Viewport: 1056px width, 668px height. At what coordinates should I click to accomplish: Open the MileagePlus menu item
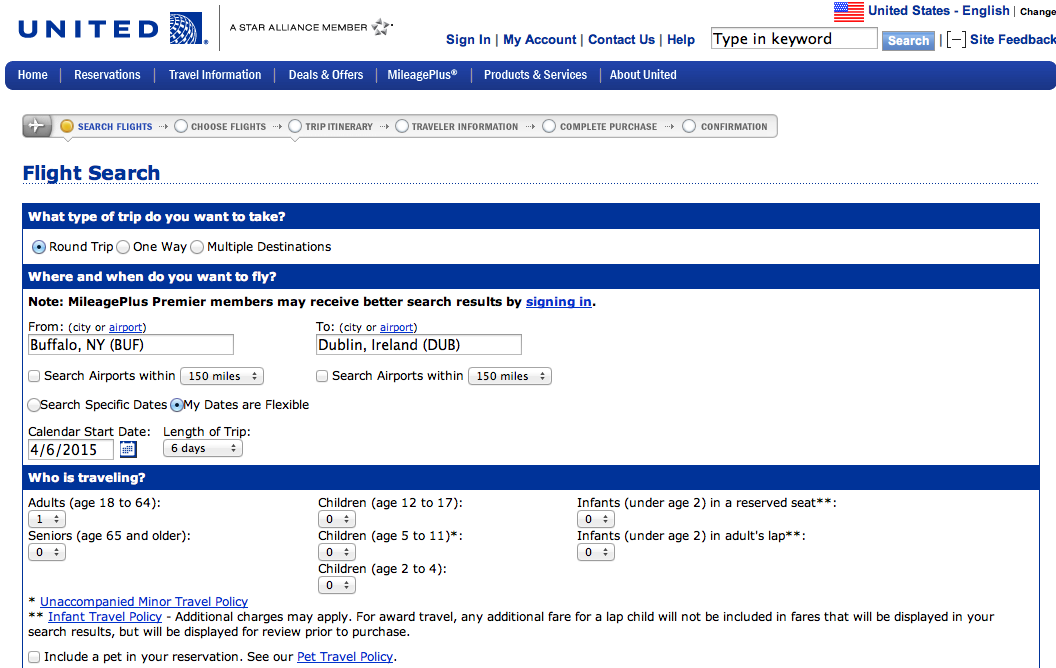click(x=423, y=75)
